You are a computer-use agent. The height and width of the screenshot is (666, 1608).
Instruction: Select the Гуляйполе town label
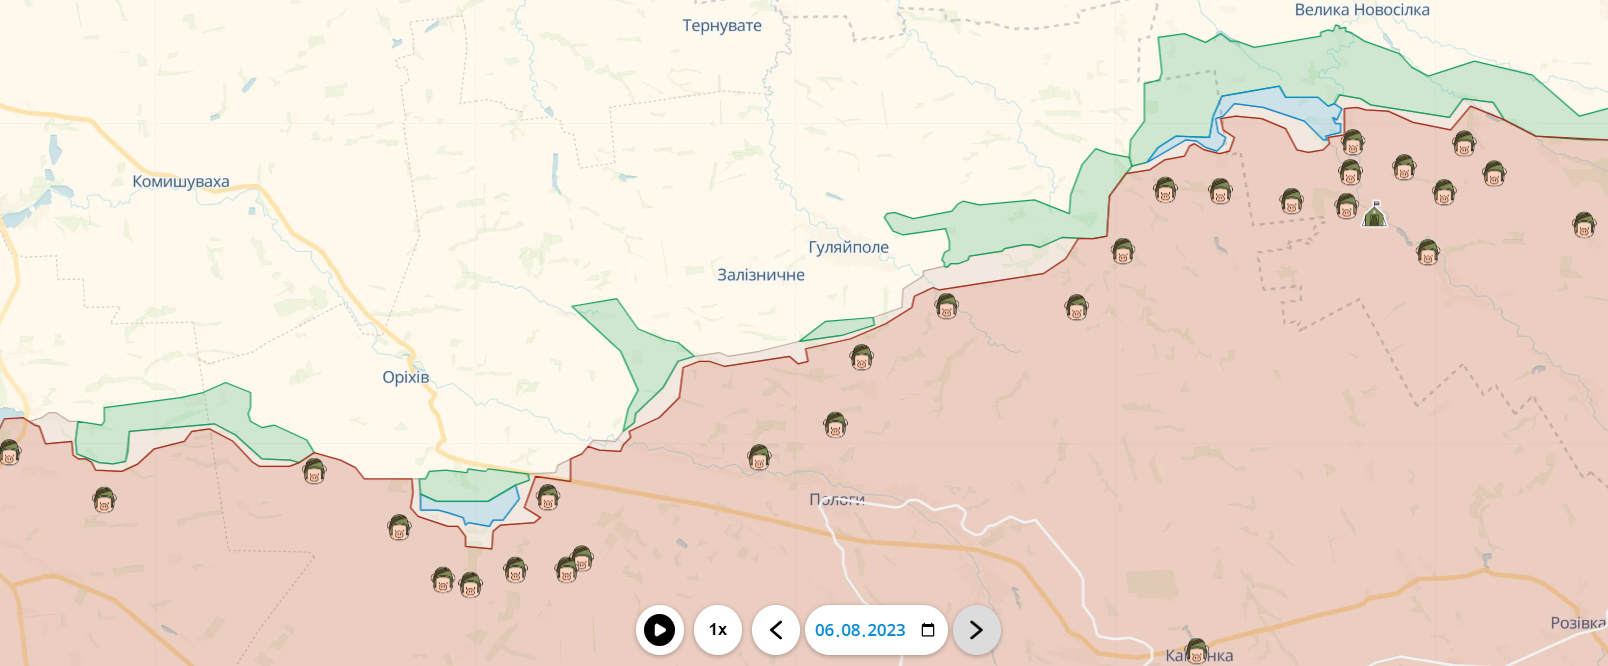[x=848, y=247]
